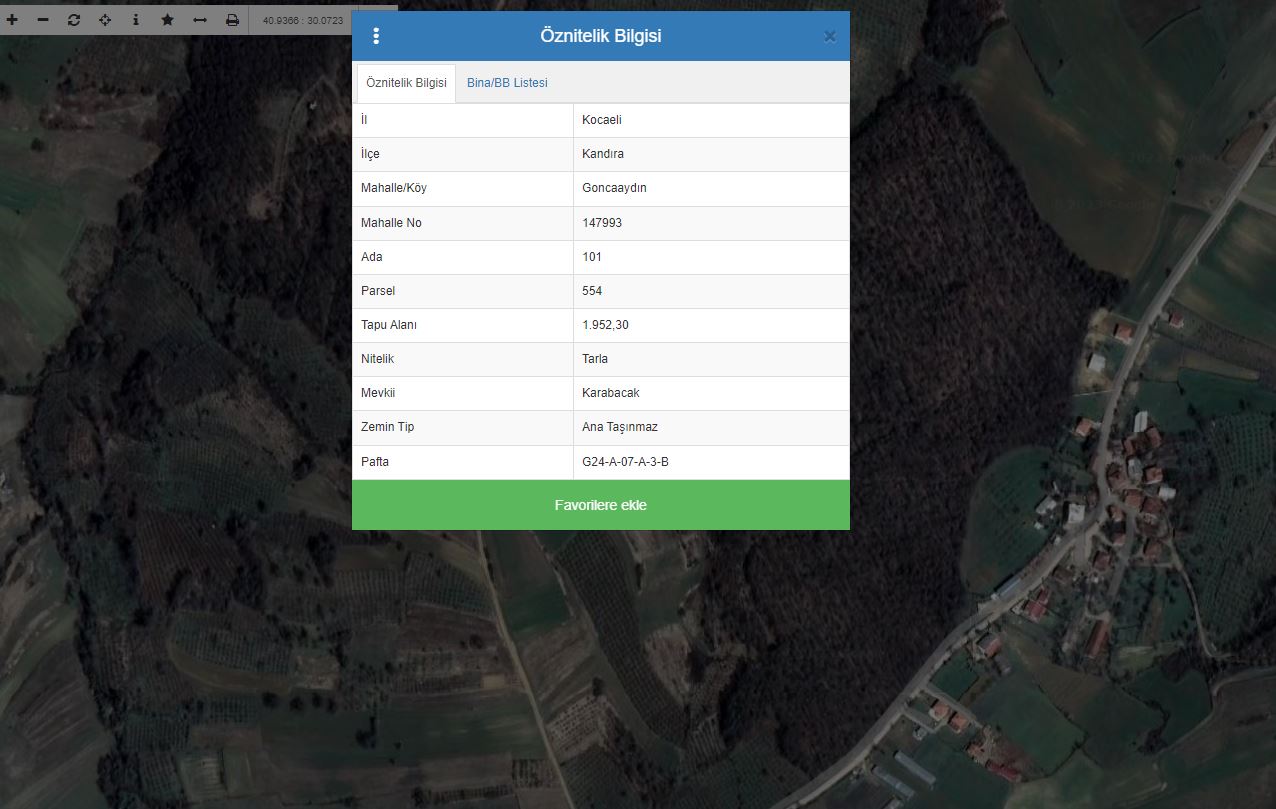Close the Öznitelik Bilgisi dialog
Screen dimensions: 1276x809
click(829, 37)
